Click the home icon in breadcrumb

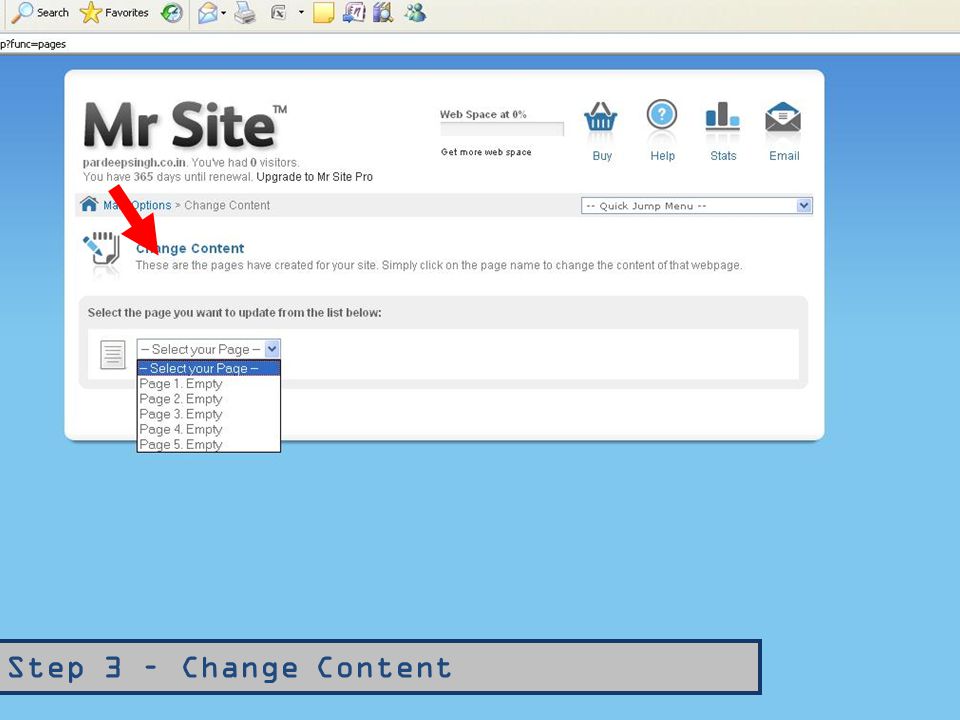tap(89, 204)
